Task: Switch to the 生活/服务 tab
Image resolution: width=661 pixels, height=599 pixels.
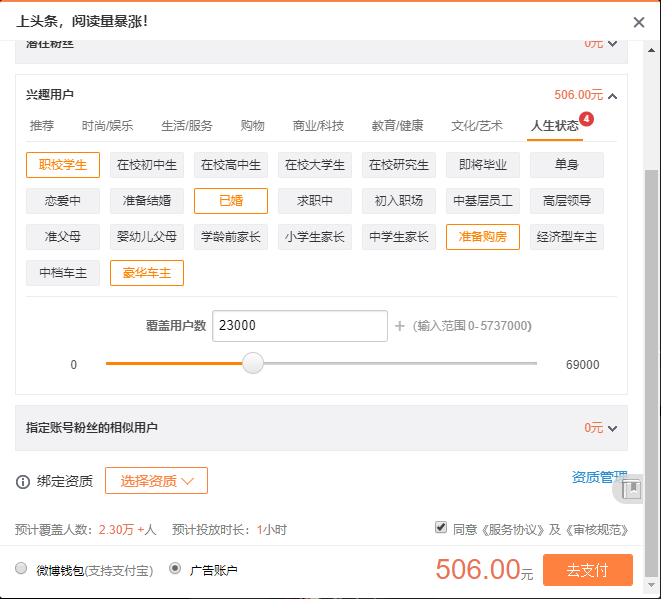Action: point(187,126)
